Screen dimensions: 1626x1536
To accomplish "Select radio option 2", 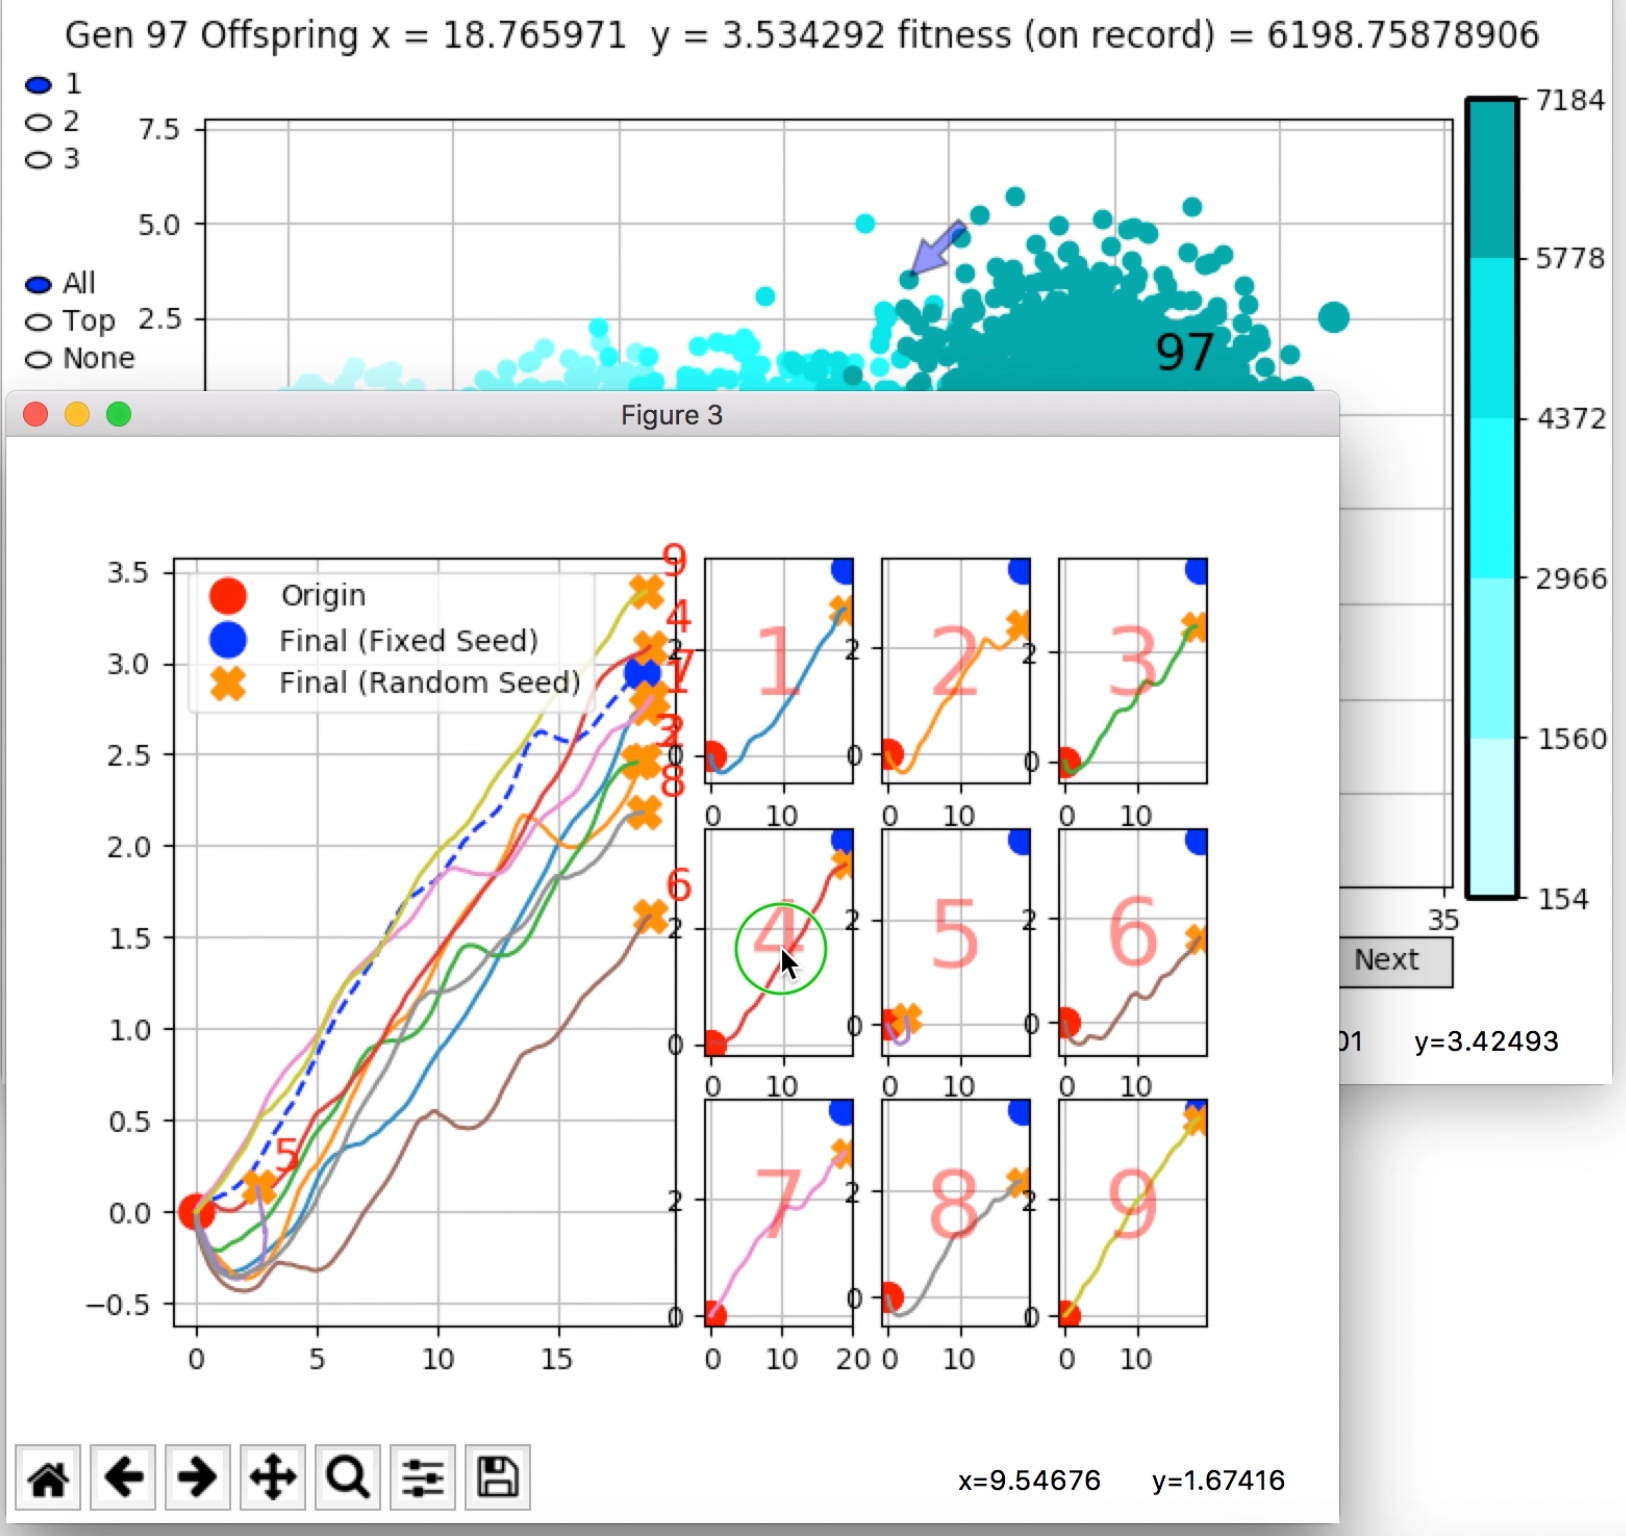I will [38, 123].
